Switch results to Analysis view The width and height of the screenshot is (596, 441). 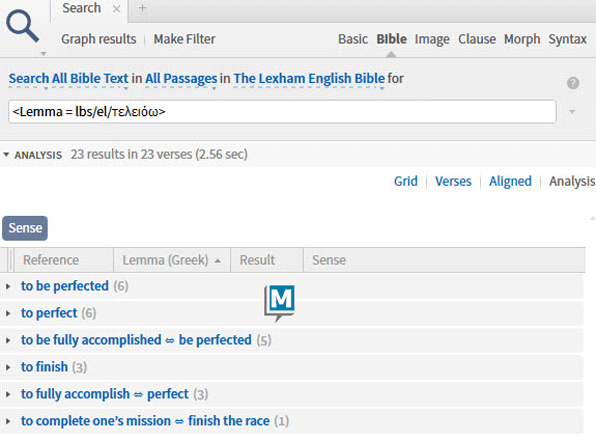(571, 181)
